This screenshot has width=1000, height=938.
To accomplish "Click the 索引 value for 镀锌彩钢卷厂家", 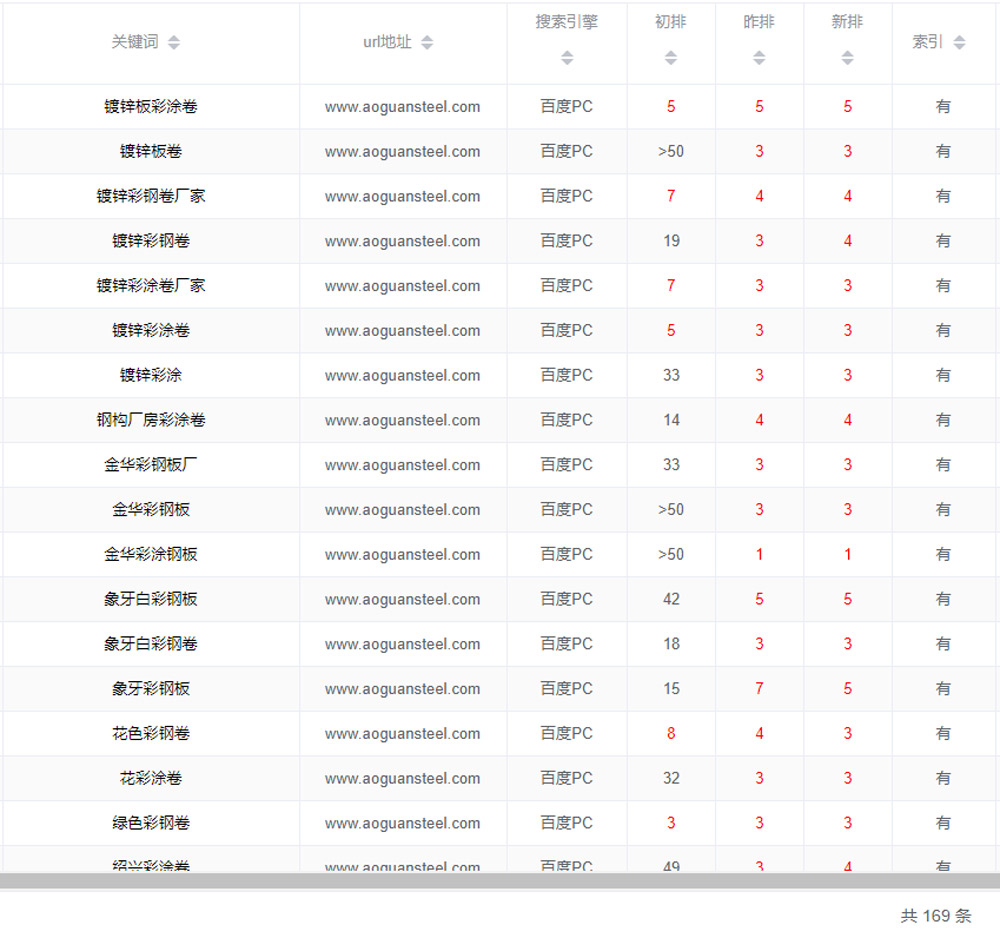I will point(943,197).
